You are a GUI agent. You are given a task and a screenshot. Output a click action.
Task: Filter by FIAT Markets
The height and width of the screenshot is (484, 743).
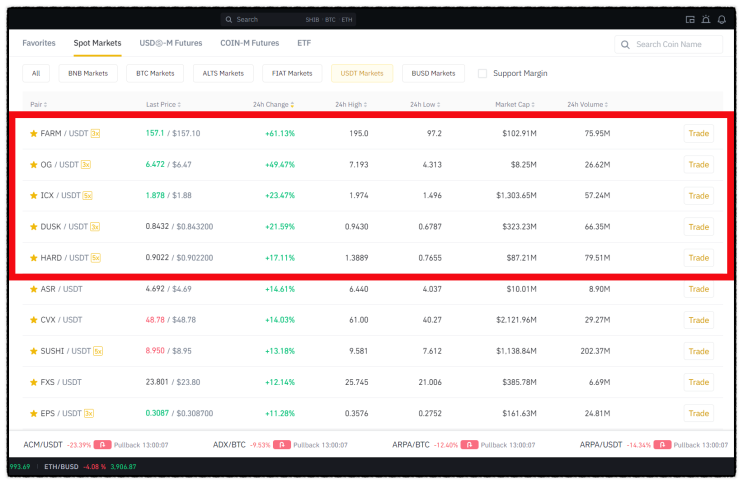click(x=292, y=73)
